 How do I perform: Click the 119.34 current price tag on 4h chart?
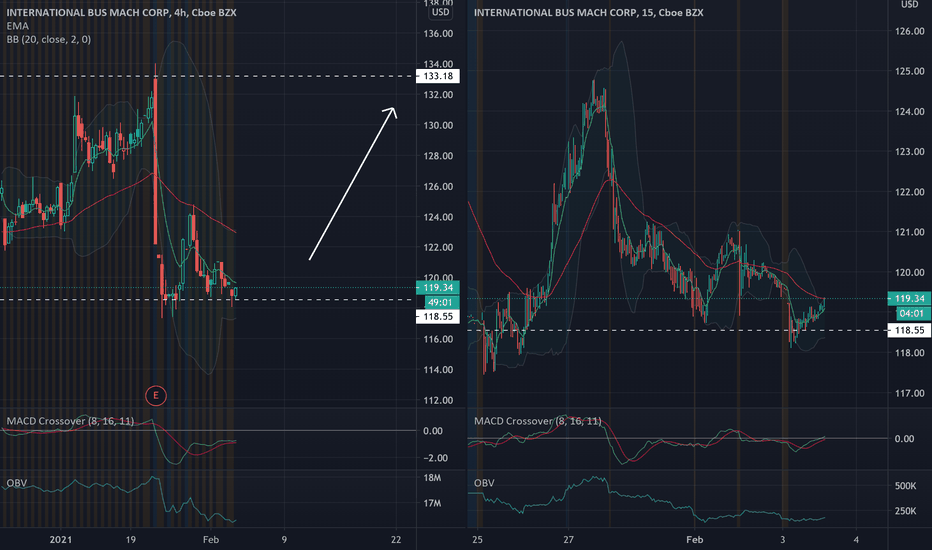[438, 288]
